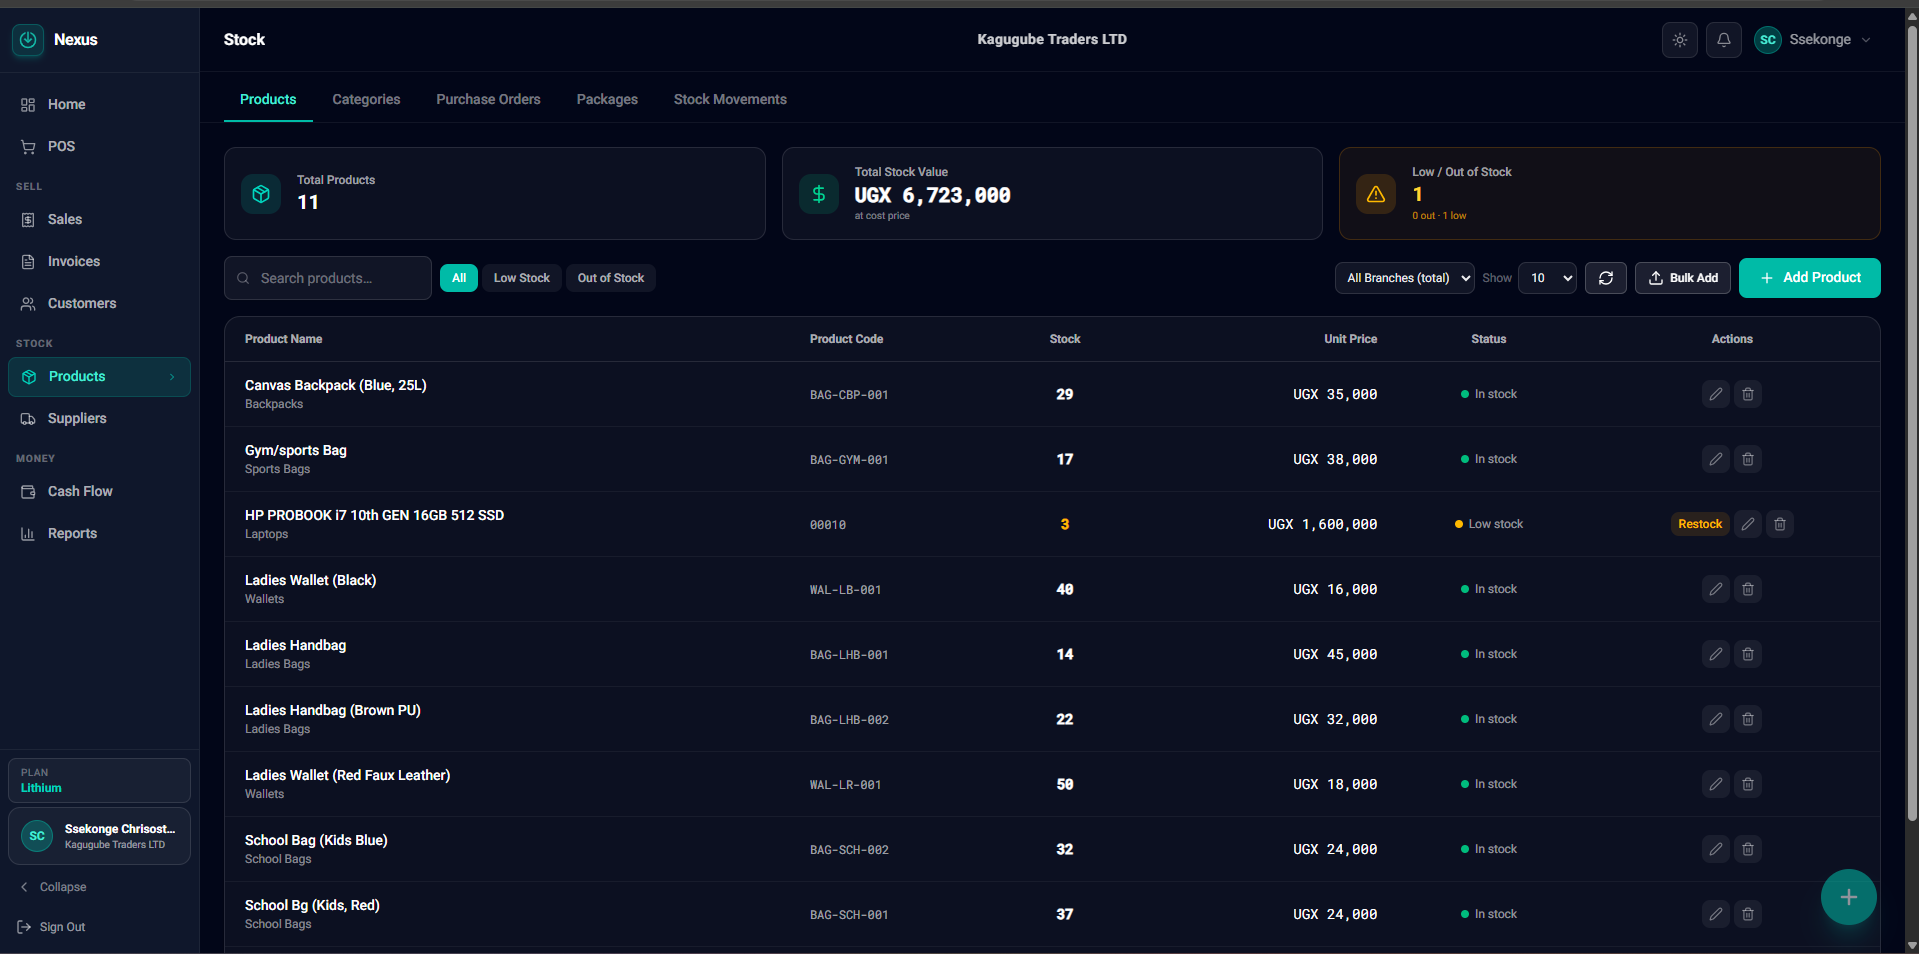The image size is (1919, 954).
Task: Open Cash Flow from sidebar
Action: click(99, 491)
